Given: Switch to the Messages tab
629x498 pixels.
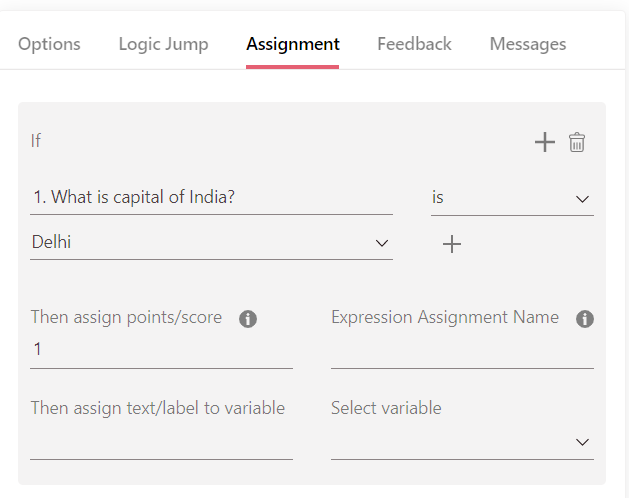Looking at the screenshot, I should click(x=528, y=44).
